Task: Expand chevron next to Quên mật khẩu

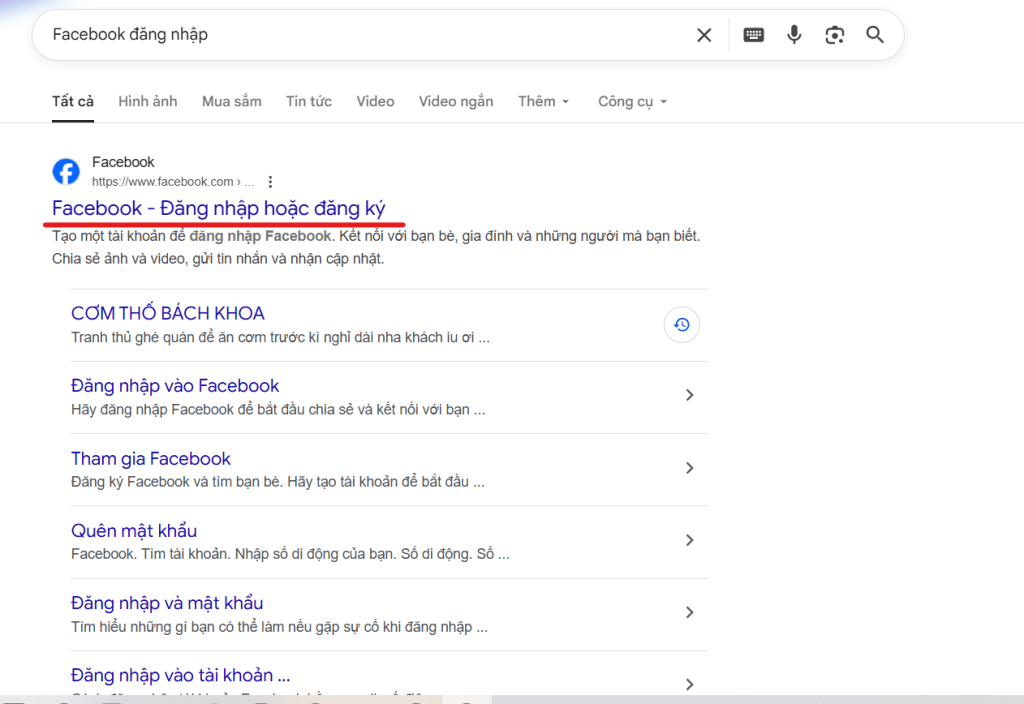Action: 689,540
